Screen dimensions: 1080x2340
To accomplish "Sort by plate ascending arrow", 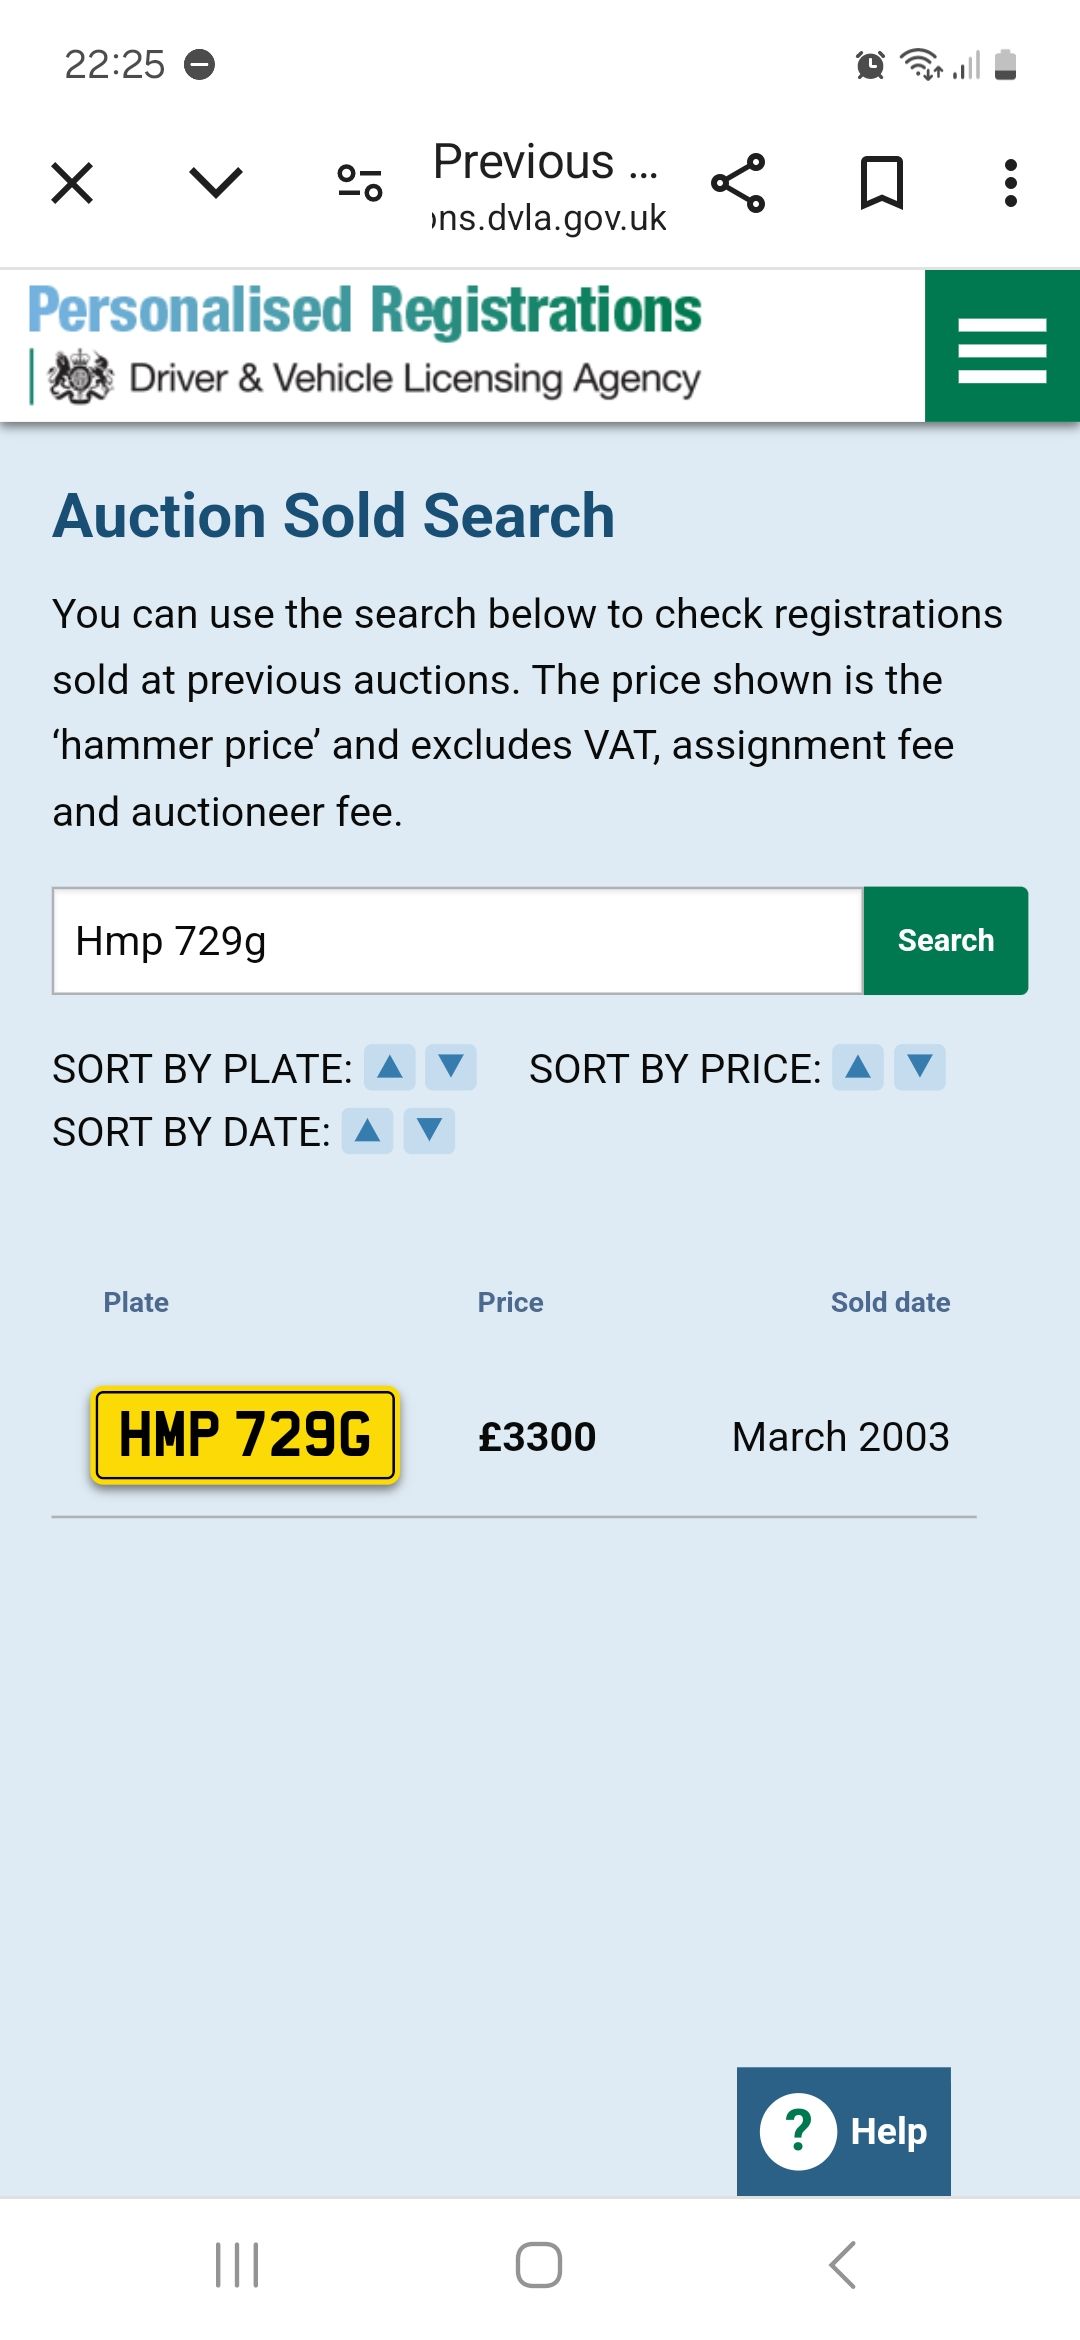I will click(390, 1067).
